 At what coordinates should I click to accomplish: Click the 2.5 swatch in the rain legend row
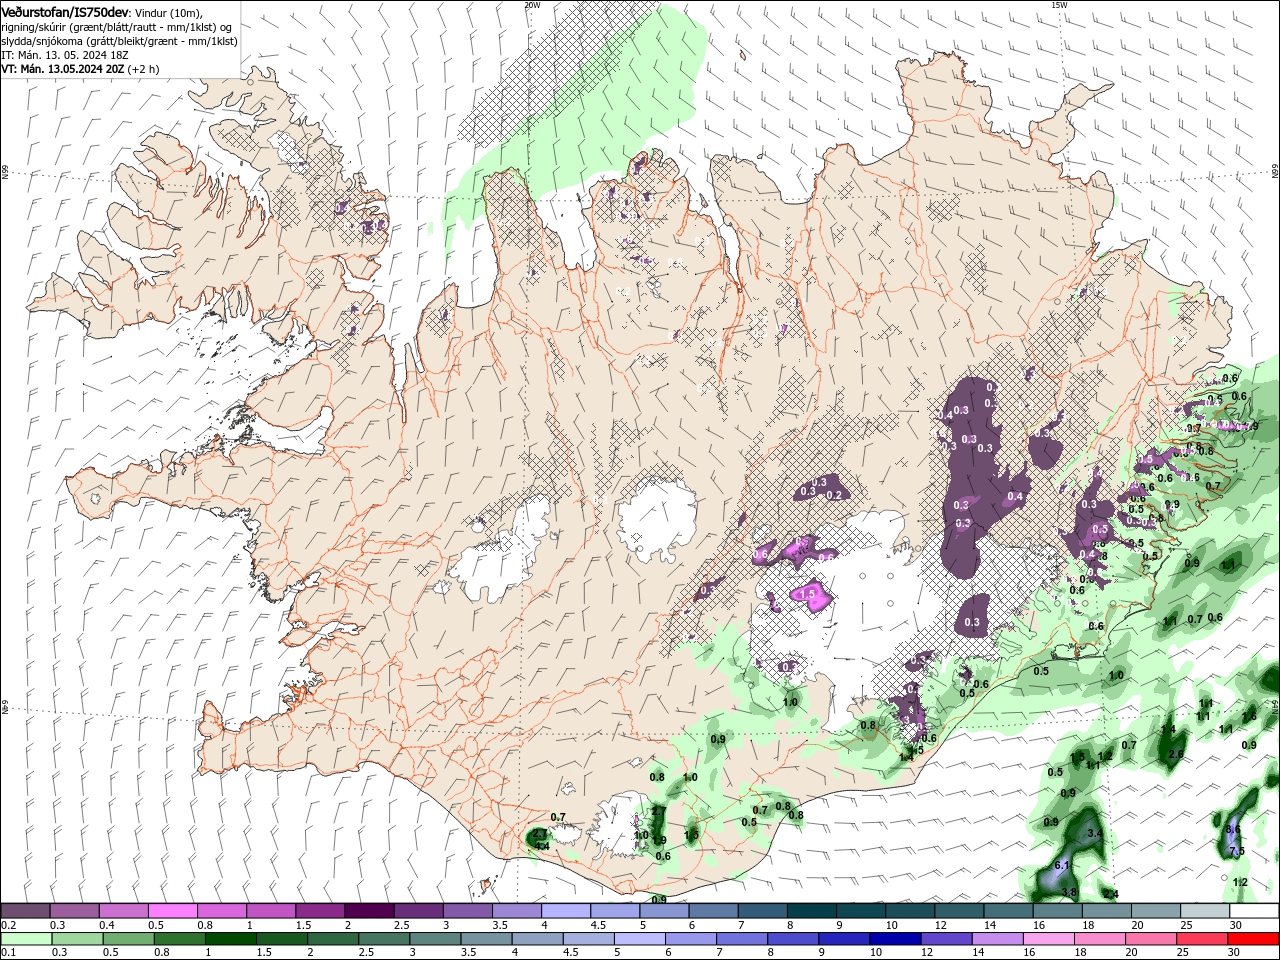[x=382, y=938]
